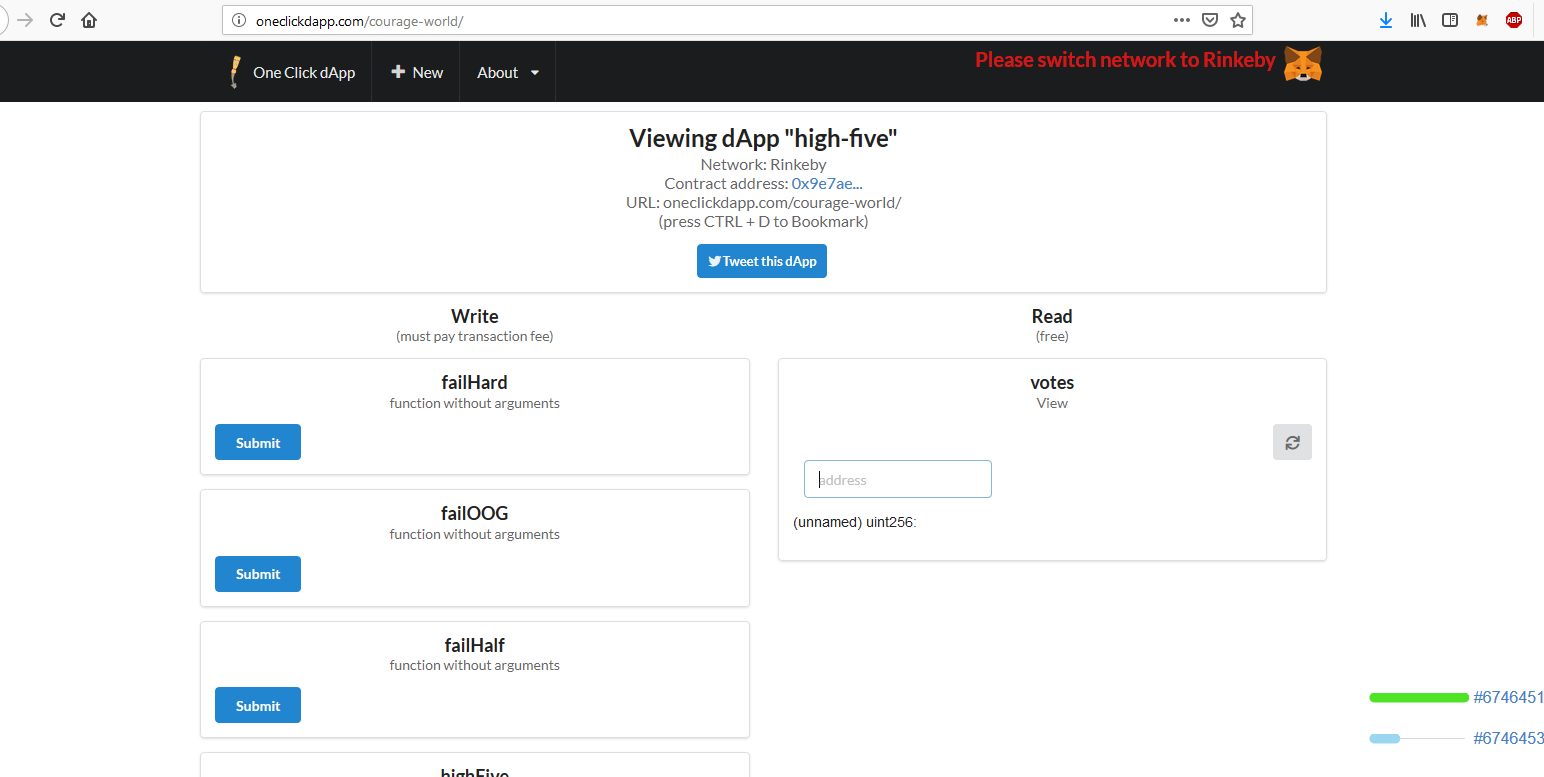Image resolution: width=1544 pixels, height=777 pixels.
Task: Open Downloads via the arrow icon
Action: (1386, 19)
